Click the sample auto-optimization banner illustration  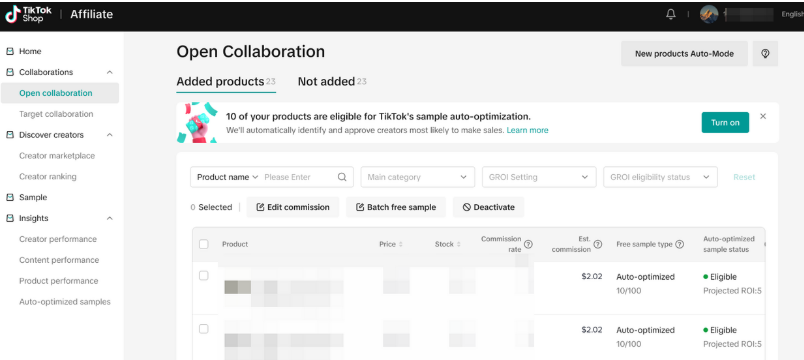point(196,123)
